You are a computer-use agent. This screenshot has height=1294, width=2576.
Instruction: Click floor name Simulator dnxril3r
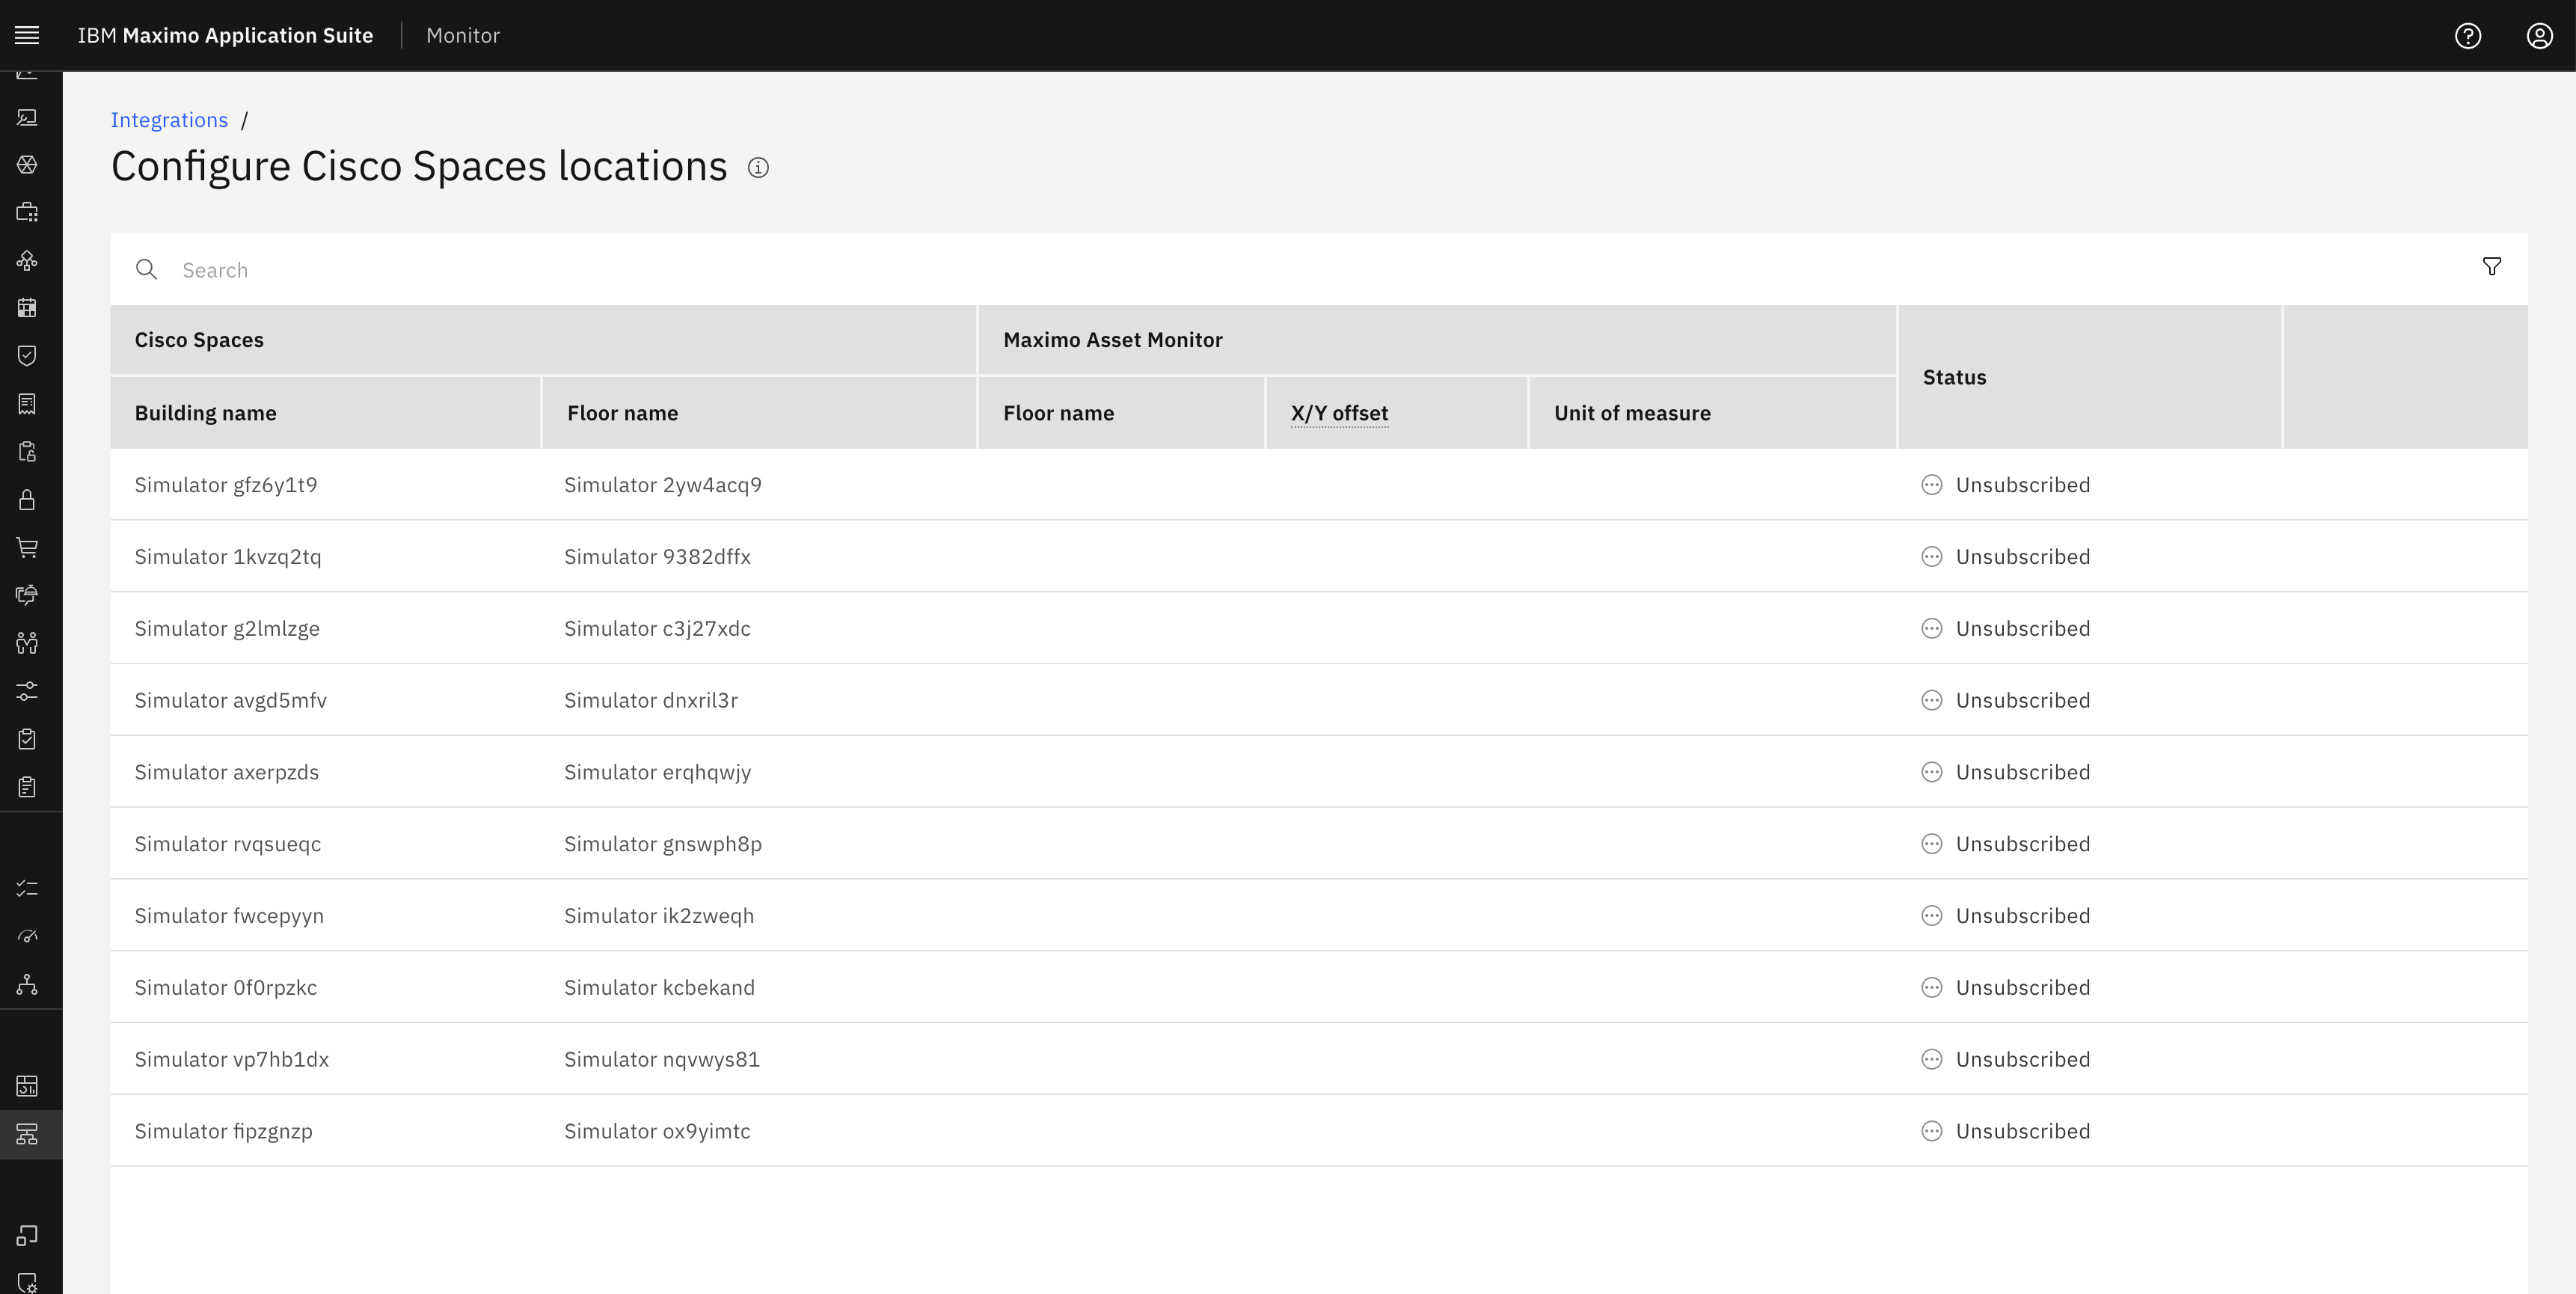pos(651,701)
